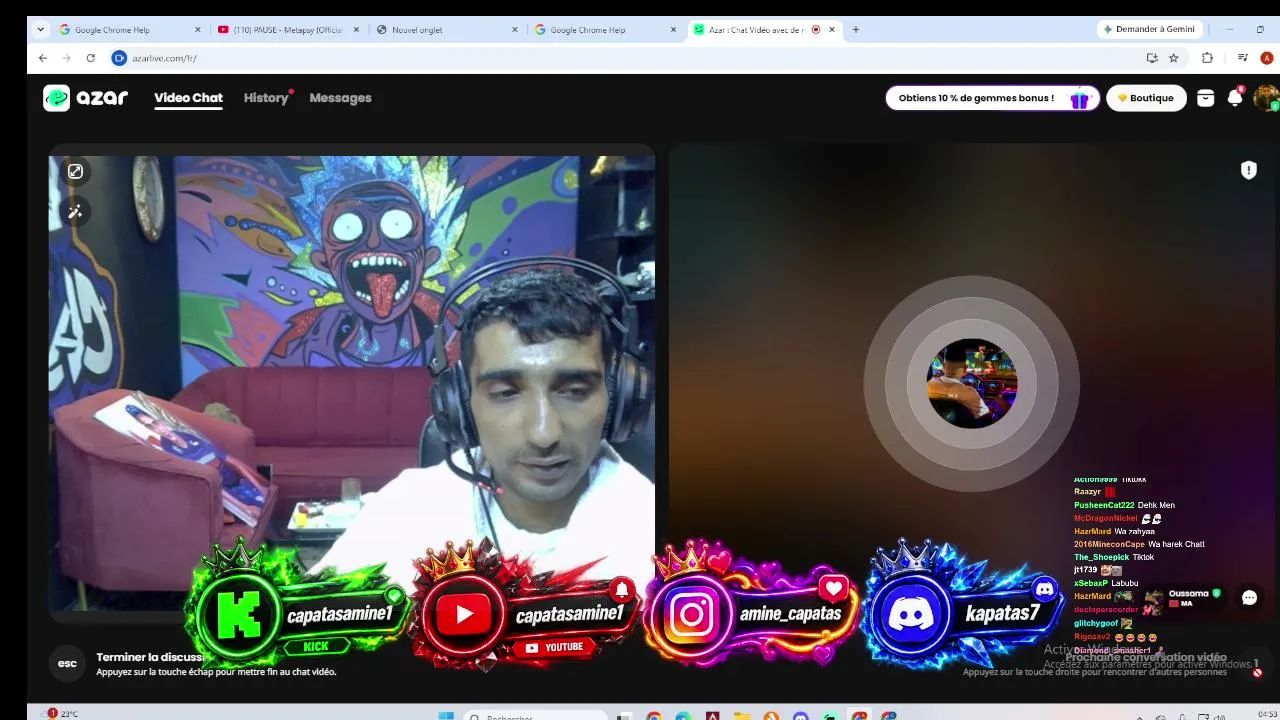The image size is (1280, 720).
Task: Open the chat bubble next to Oussama
Action: click(1249, 598)
